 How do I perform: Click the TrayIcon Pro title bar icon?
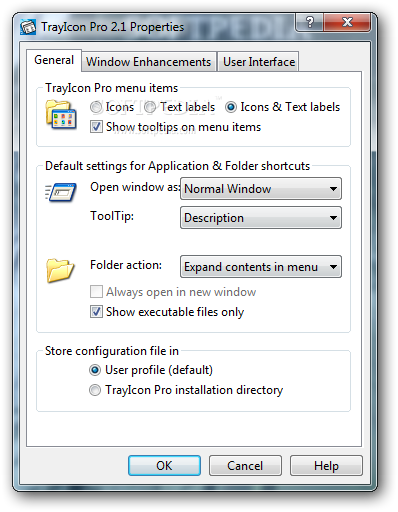(x=28, y=27)
